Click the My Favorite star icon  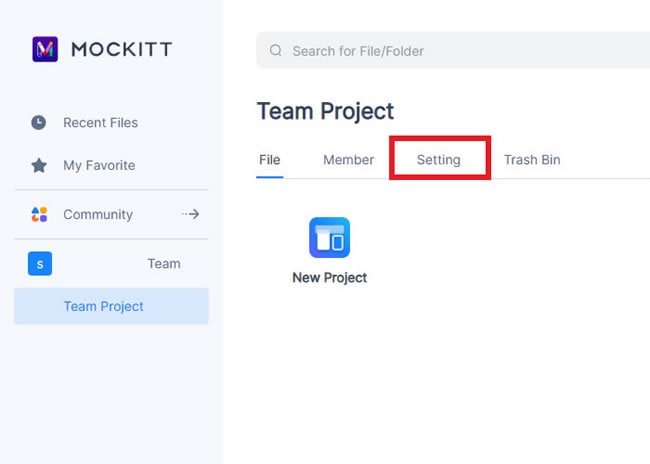[39, 165]
